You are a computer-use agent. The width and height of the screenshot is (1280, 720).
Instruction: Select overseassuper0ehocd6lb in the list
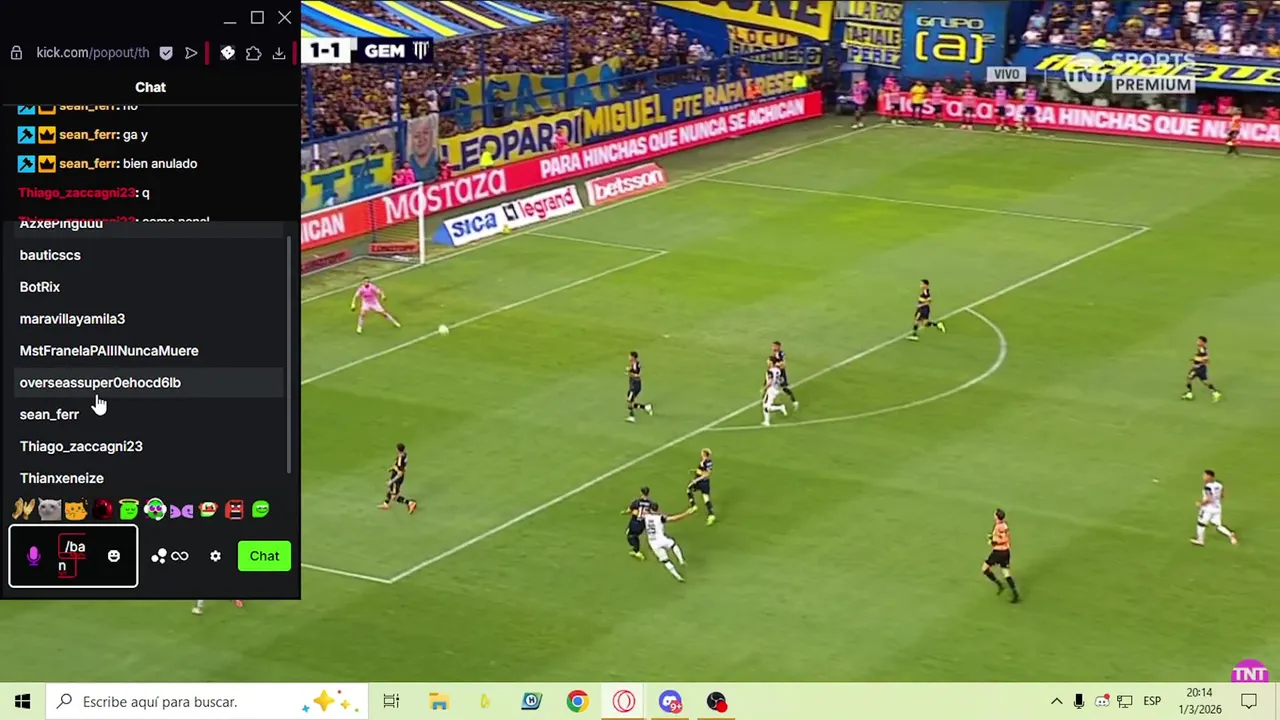(x=150, y=383)
